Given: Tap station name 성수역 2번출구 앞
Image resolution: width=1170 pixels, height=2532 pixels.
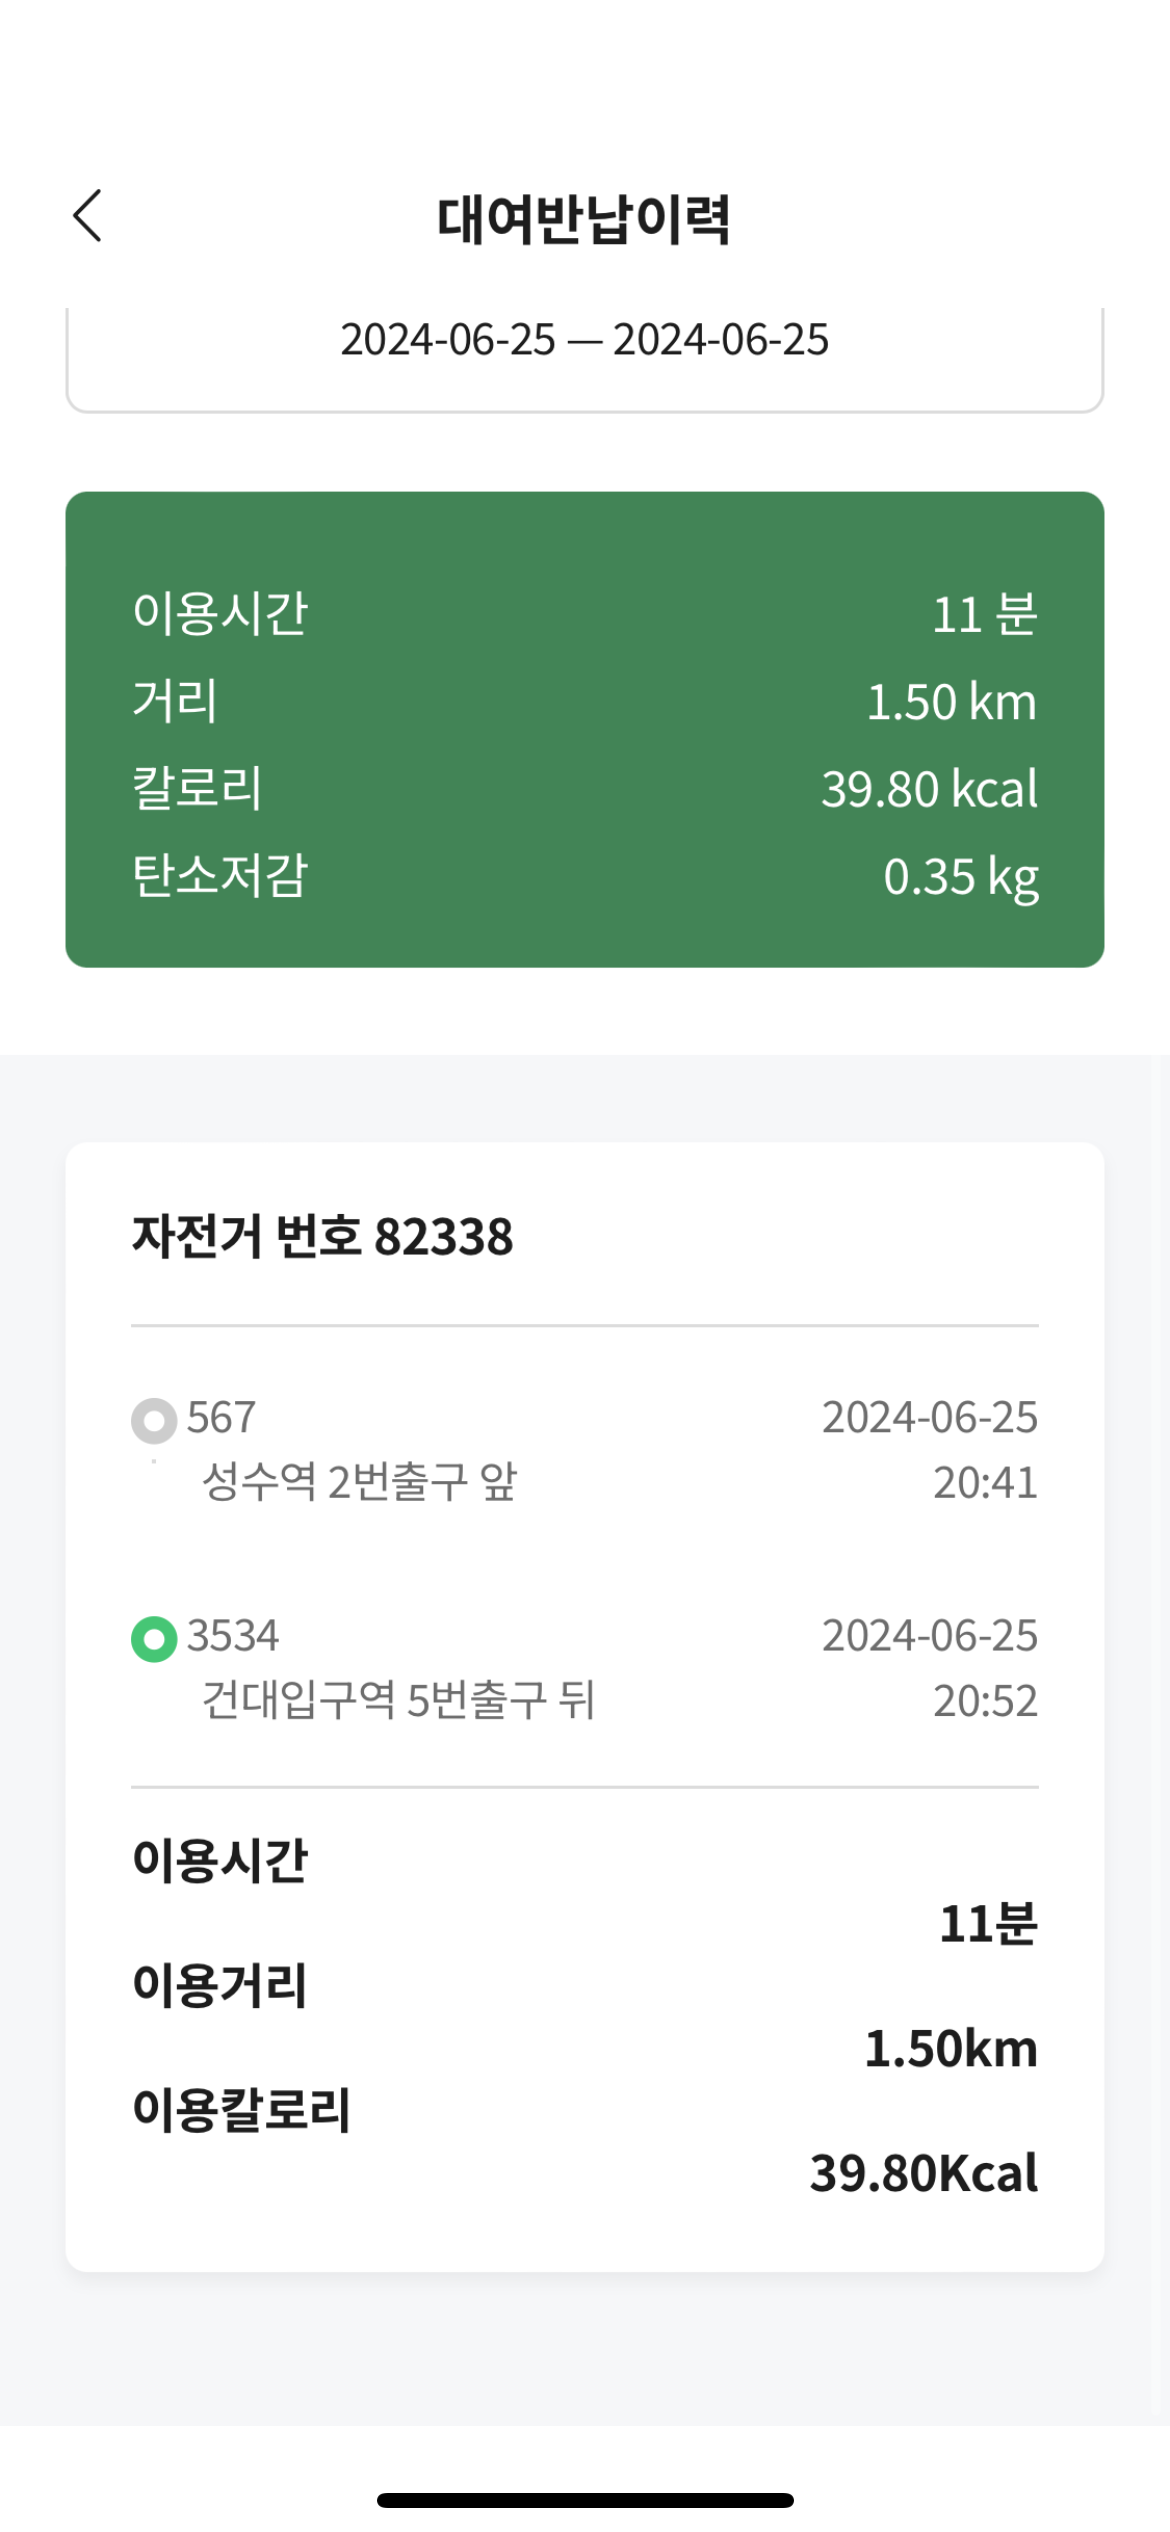Looking at the screenshot, I should point(359,1482).
